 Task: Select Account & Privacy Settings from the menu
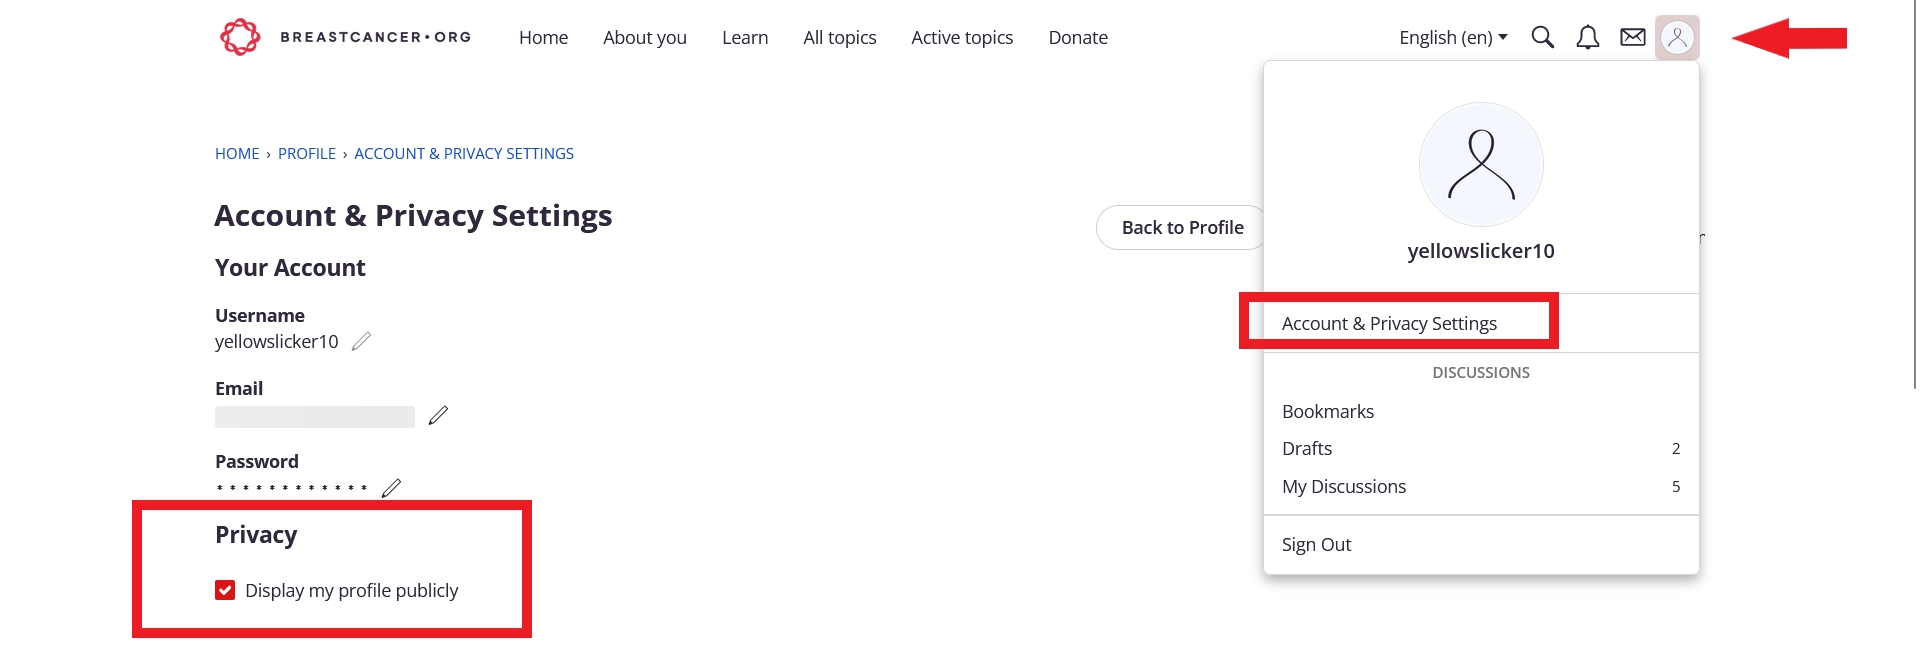pyautogui.click(x=1389, y=322)
